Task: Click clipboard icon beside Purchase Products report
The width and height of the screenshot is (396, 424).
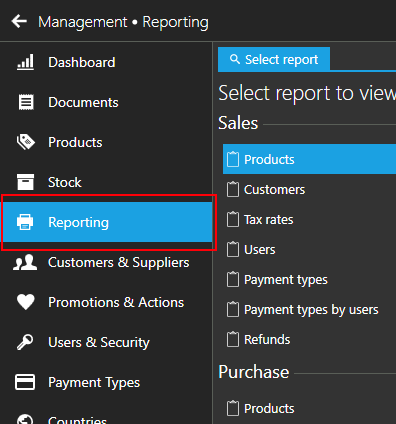Action: coord(233,408)
